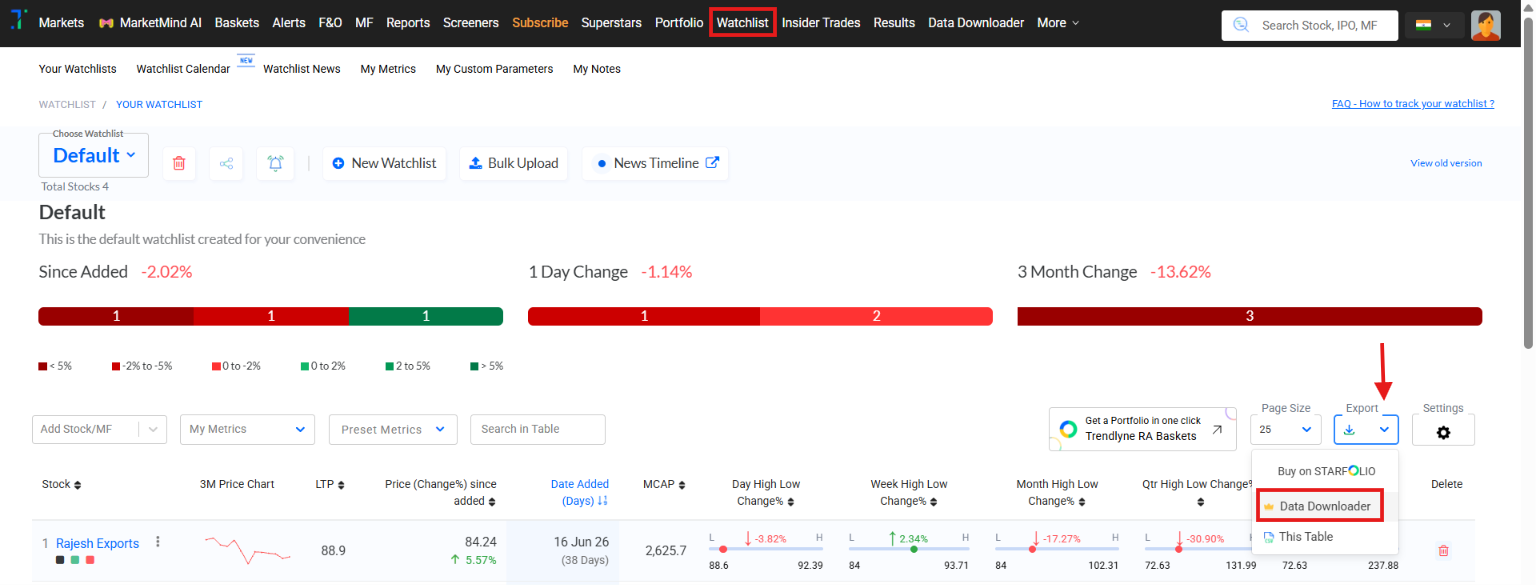Open the My Custom Parameters tab

[x=494, y=69]
